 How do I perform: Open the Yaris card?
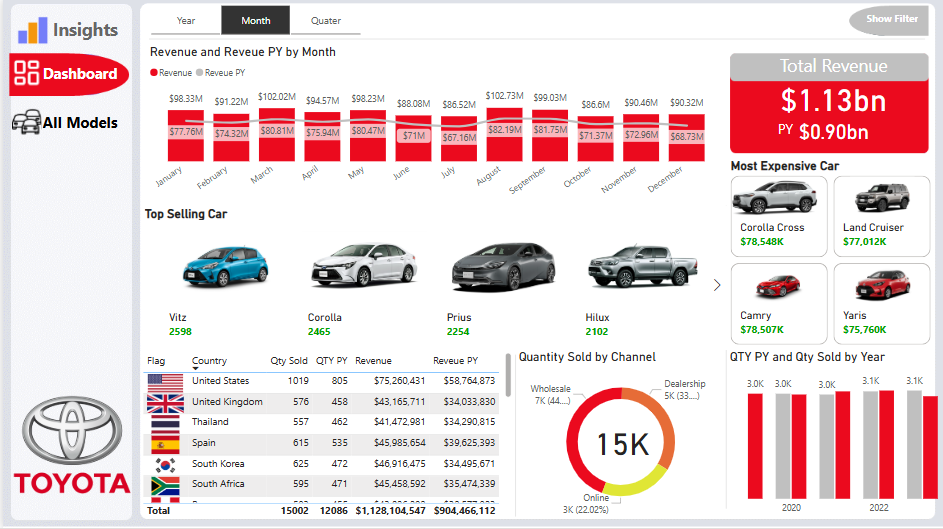(x=882, y=304)
